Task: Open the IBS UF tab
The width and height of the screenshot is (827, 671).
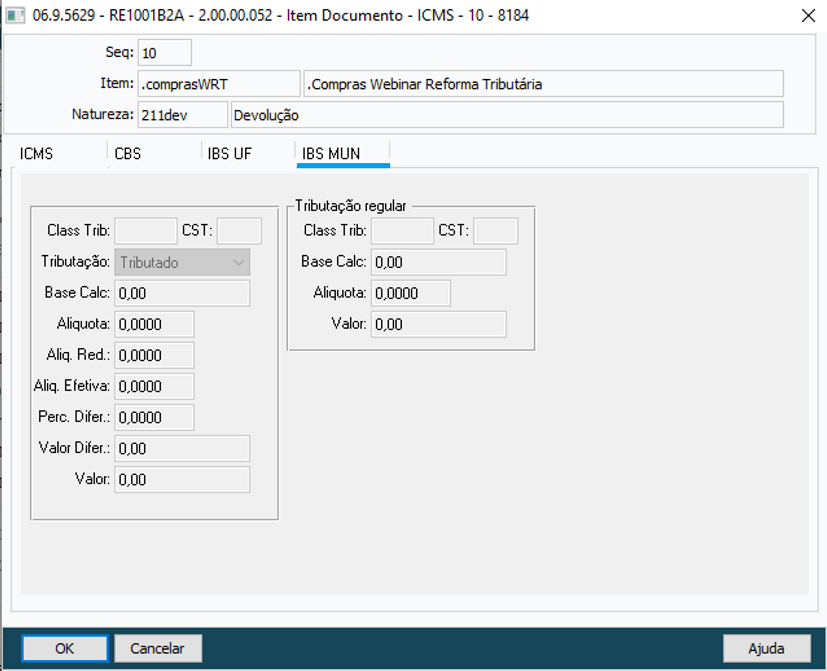Action: point(229,154)
